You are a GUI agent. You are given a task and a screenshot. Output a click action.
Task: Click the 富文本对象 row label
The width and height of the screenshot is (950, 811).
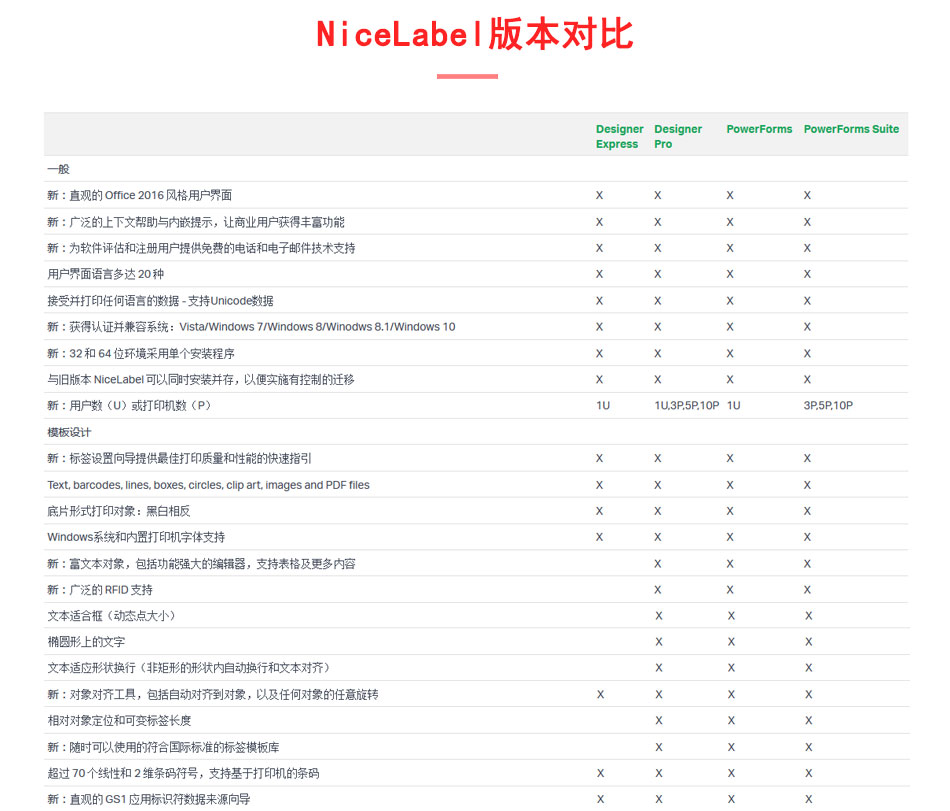[x=201, y=563]
